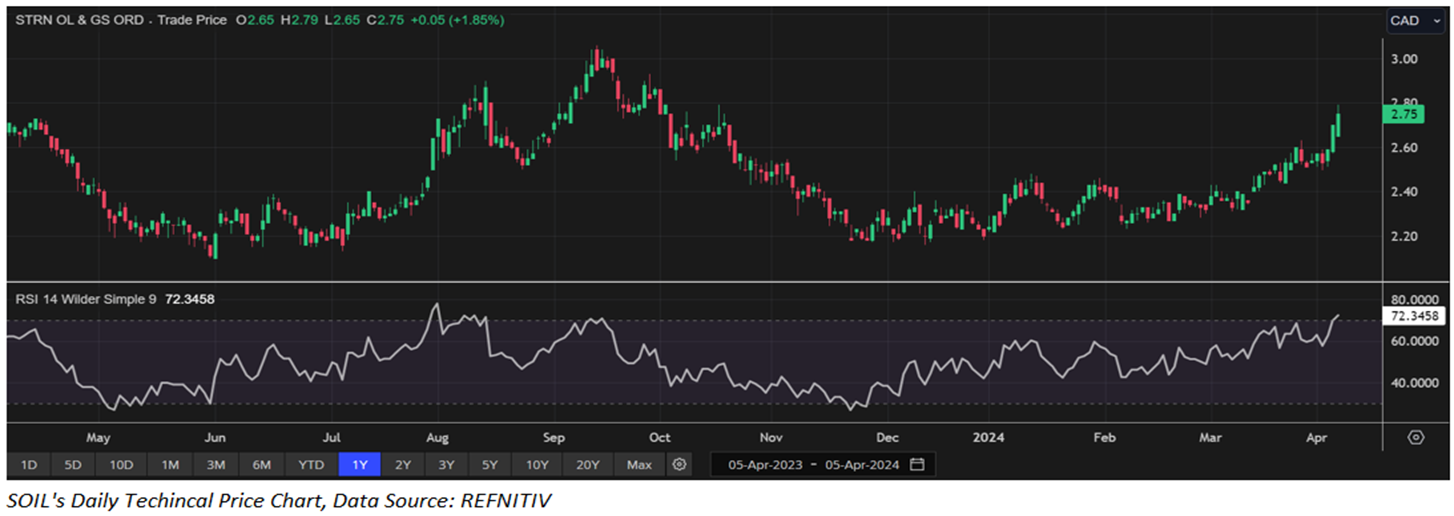Switch to 10D time range
Screen dimensions: 1454x516
pos(122,464)
